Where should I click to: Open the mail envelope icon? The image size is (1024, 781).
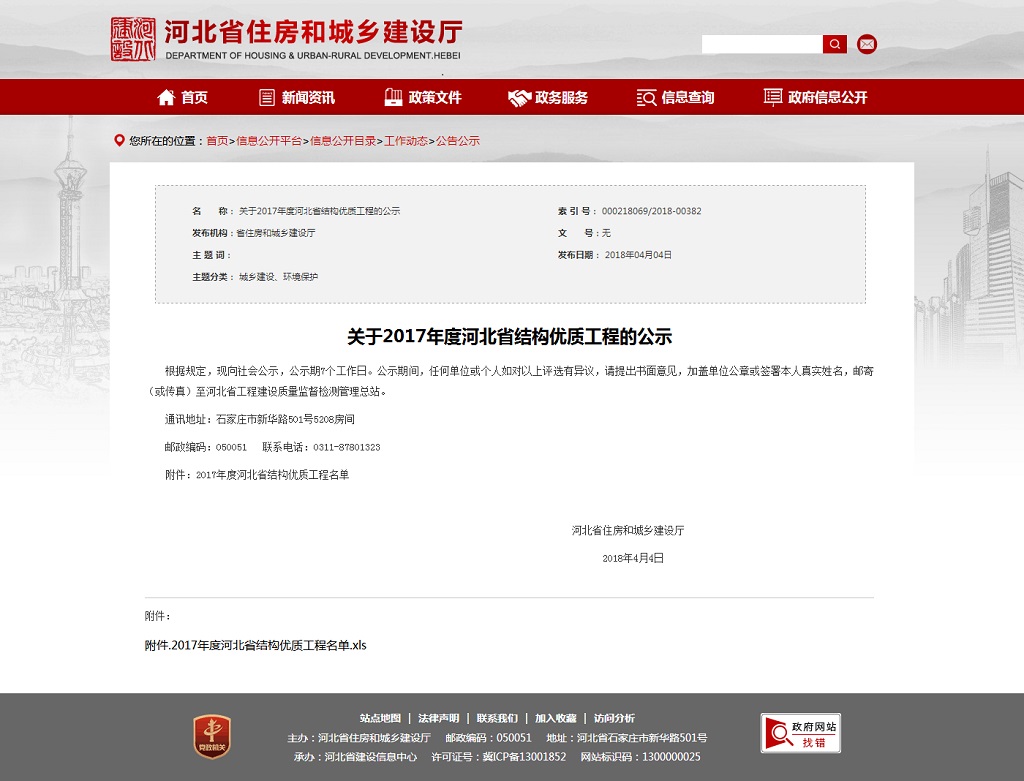(867, 44)
